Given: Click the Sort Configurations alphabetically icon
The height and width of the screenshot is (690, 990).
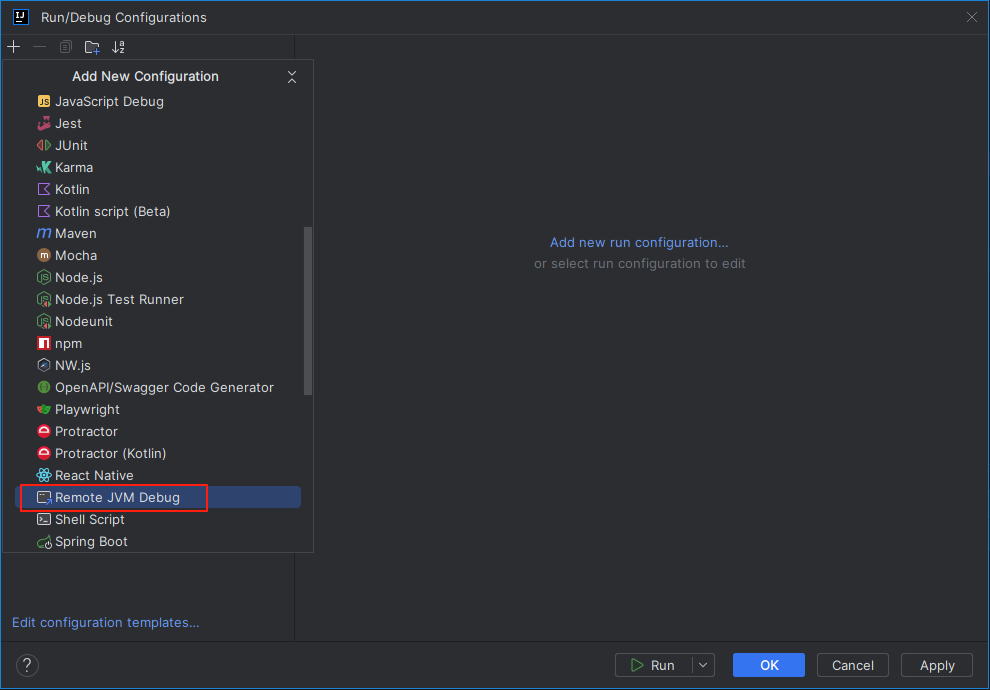Looking at the screenshot, I should point(119,47).
